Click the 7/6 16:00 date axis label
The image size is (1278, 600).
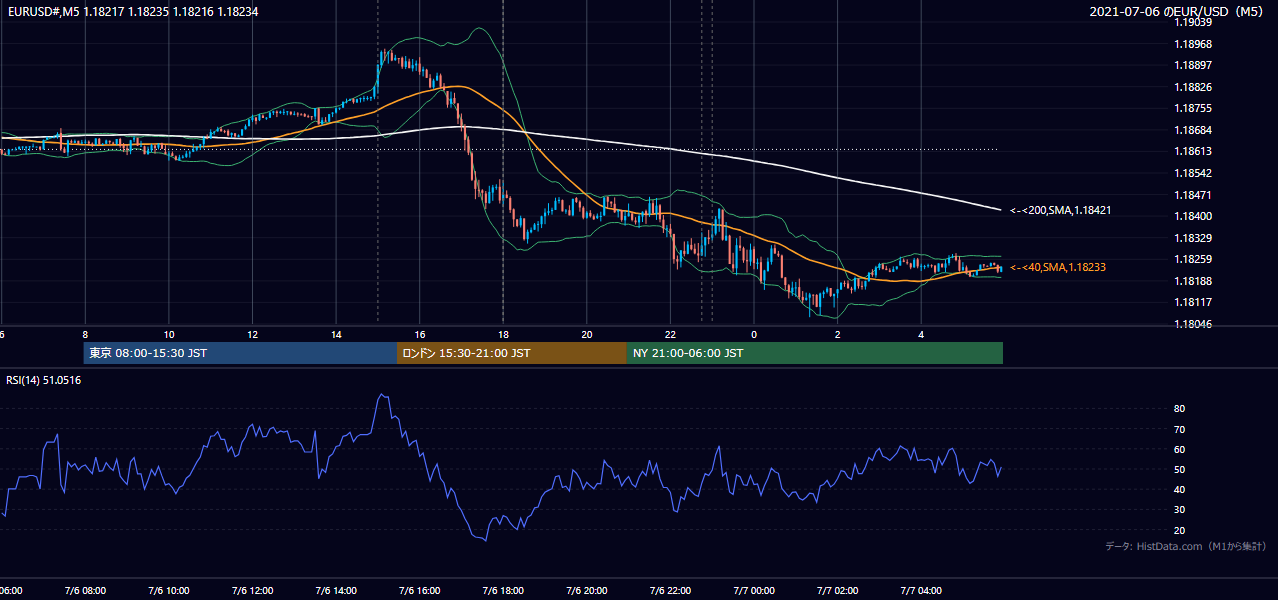coord(419,591)
